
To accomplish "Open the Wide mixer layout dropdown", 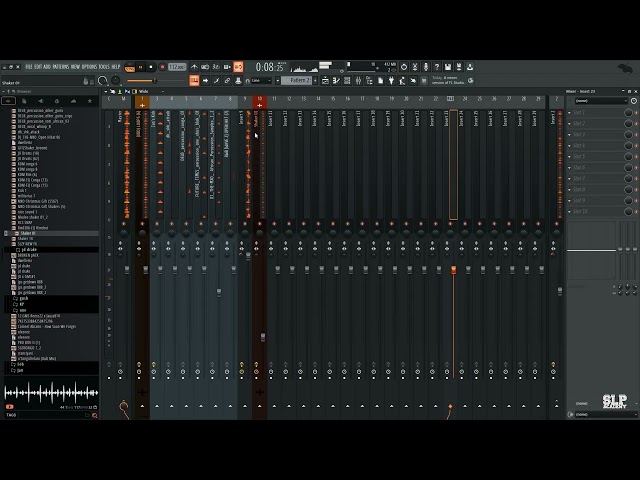I will point(149,91).
